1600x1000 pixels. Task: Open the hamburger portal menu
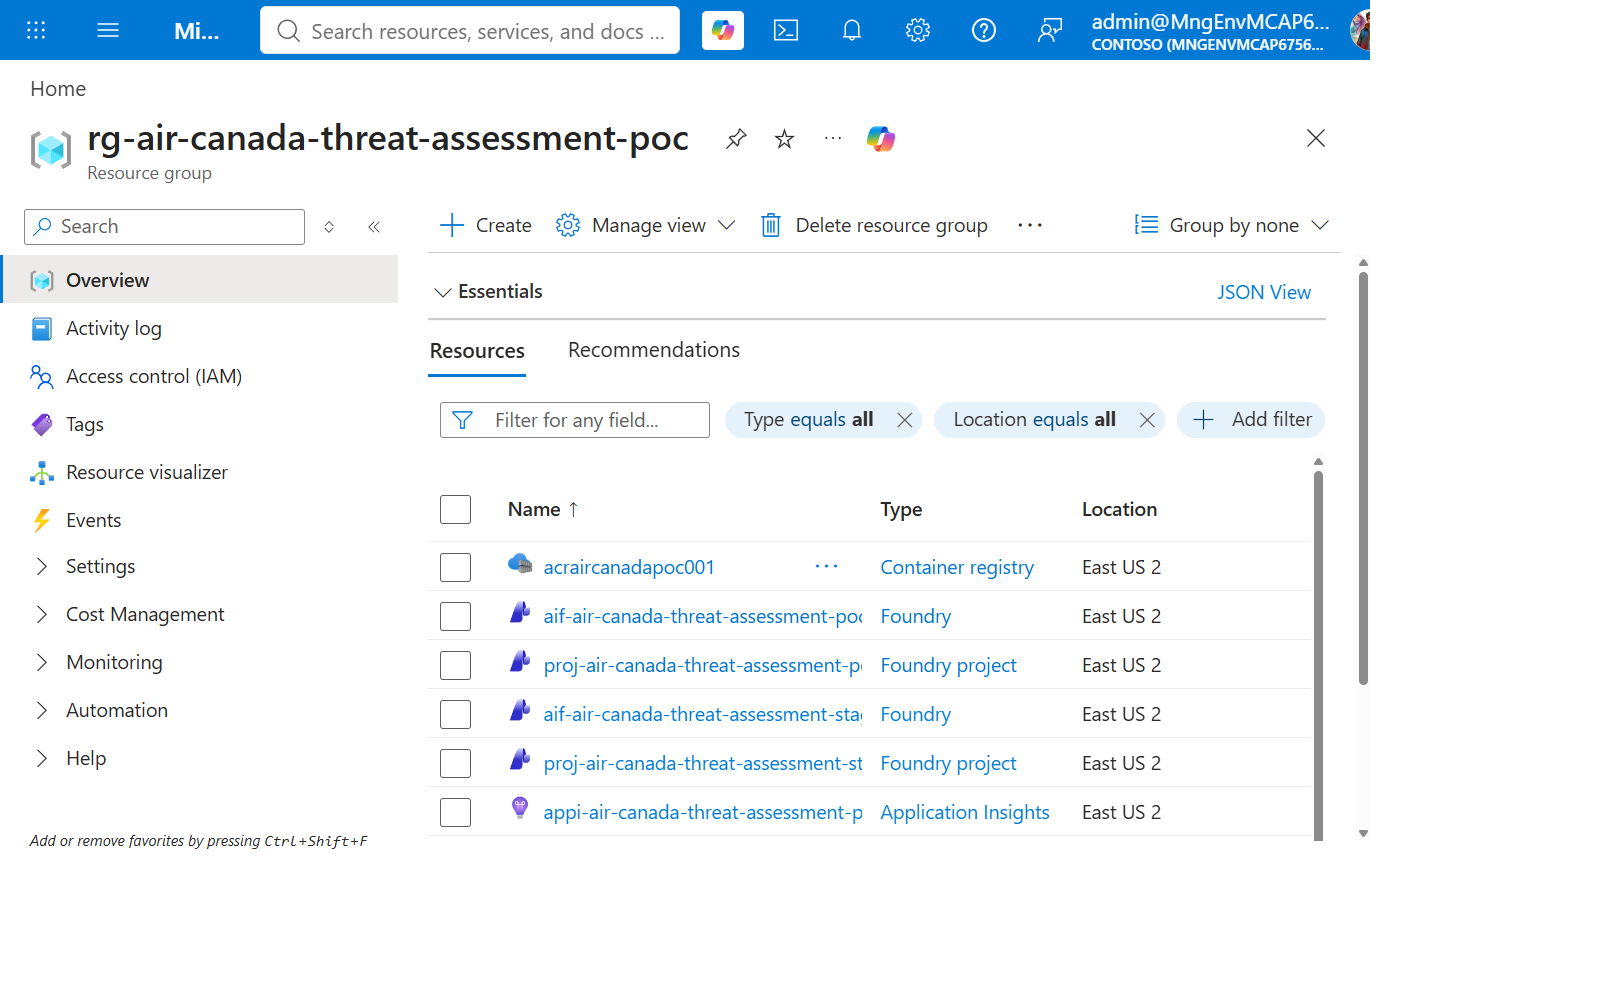coord(108,30)
